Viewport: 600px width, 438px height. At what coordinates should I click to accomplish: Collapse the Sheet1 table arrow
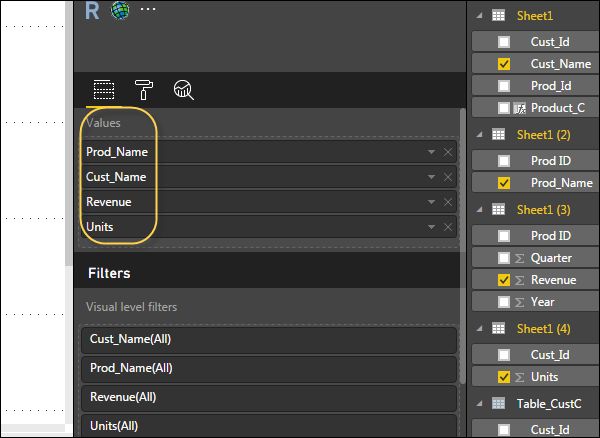tap(480, 16)
